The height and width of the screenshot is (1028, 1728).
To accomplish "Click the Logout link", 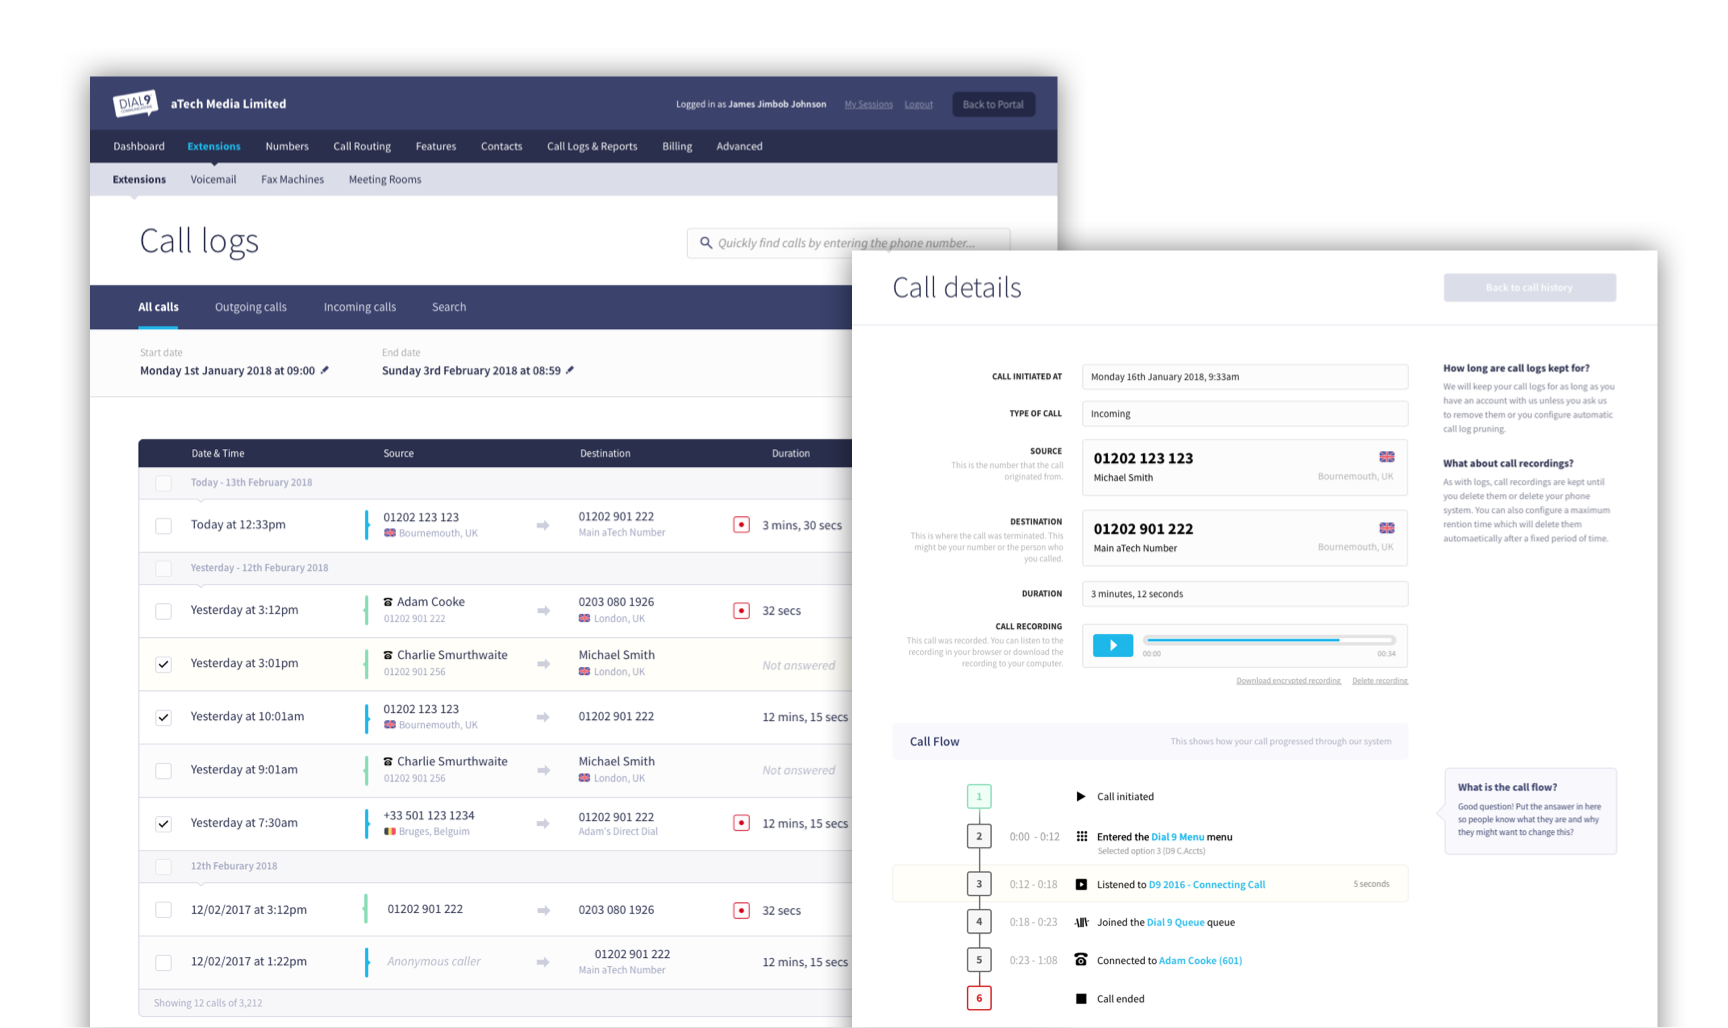I will (918, 104).
